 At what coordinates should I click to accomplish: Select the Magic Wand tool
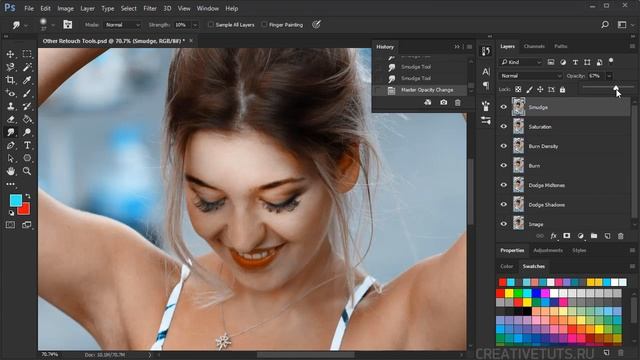click(x=27, y=67)
